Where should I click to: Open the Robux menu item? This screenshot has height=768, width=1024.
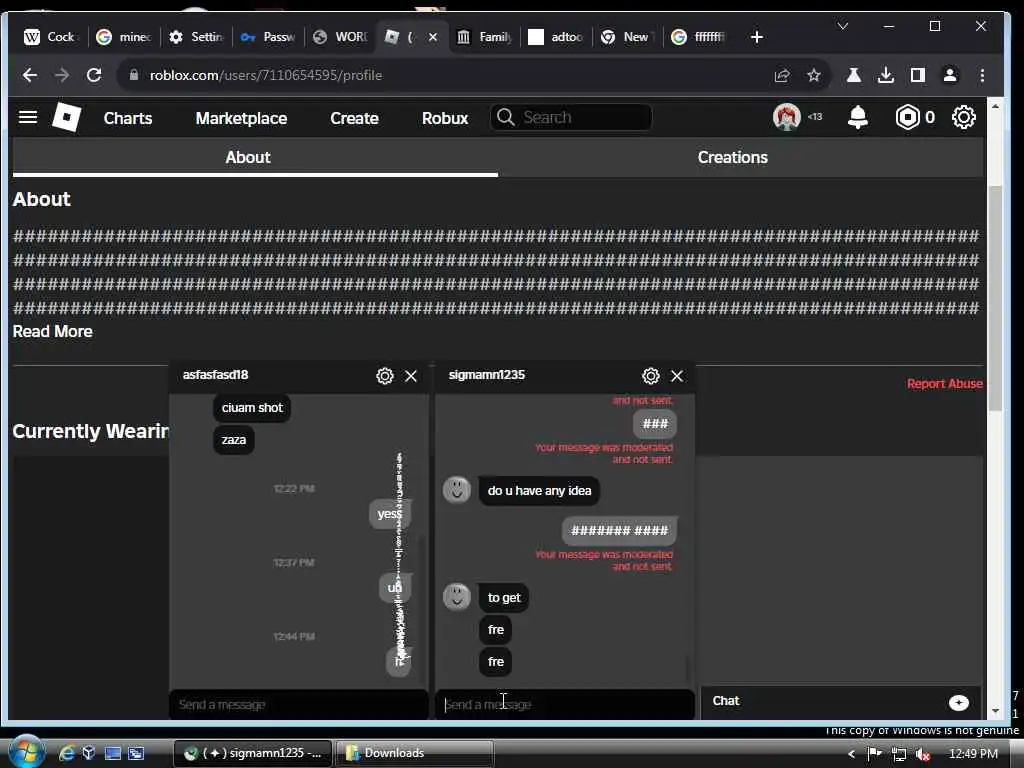click(x=445, y=118)
